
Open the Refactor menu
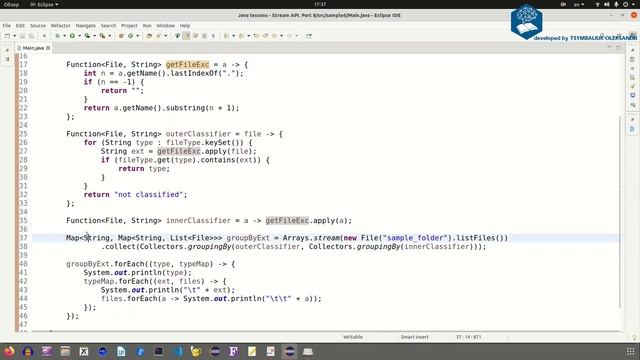[x=61, y=26]
